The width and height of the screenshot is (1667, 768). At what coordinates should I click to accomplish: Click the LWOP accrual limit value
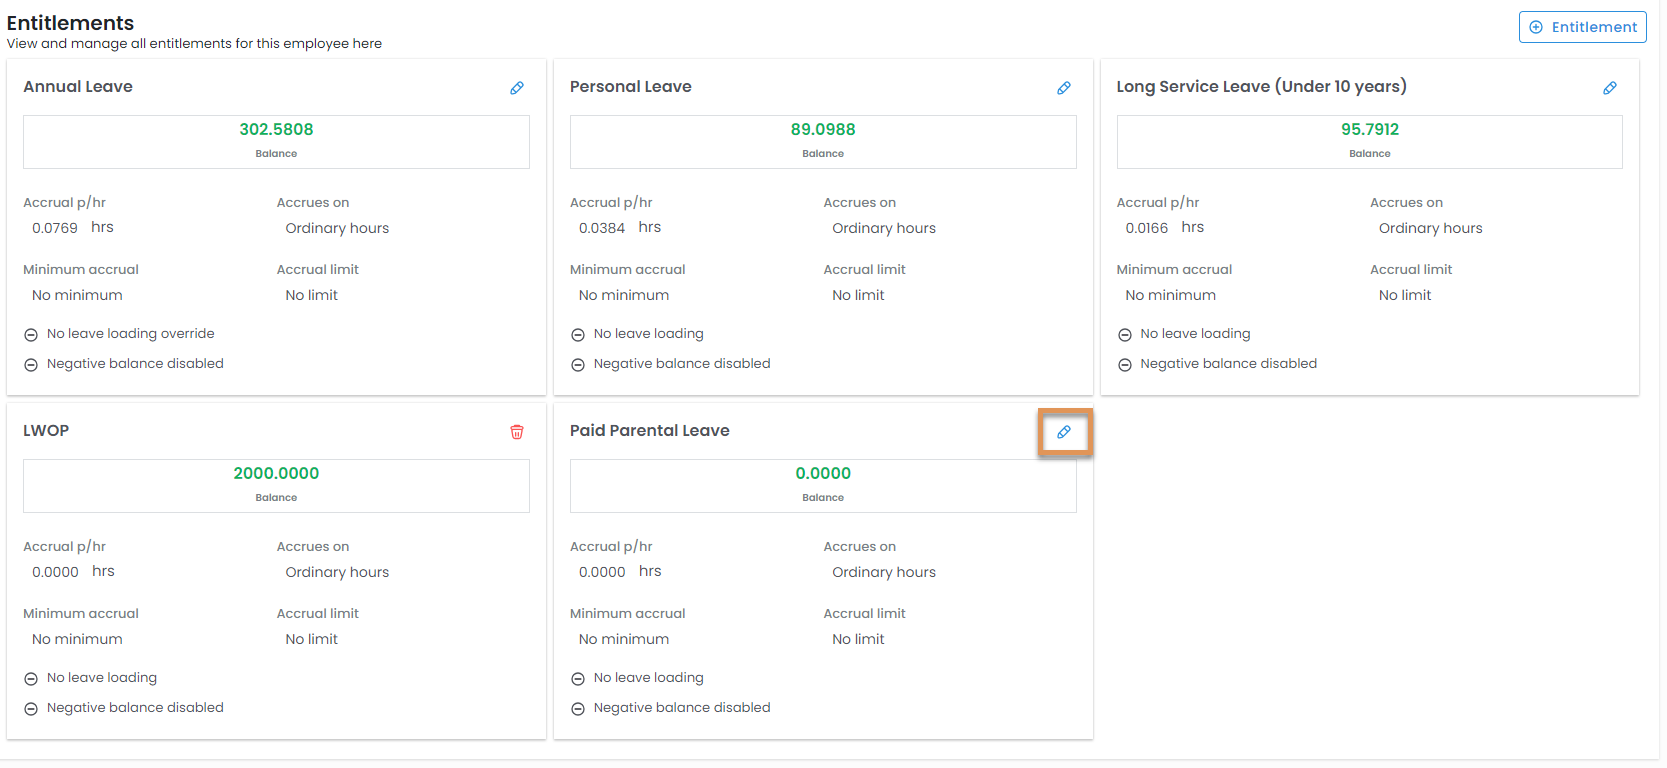311,639
